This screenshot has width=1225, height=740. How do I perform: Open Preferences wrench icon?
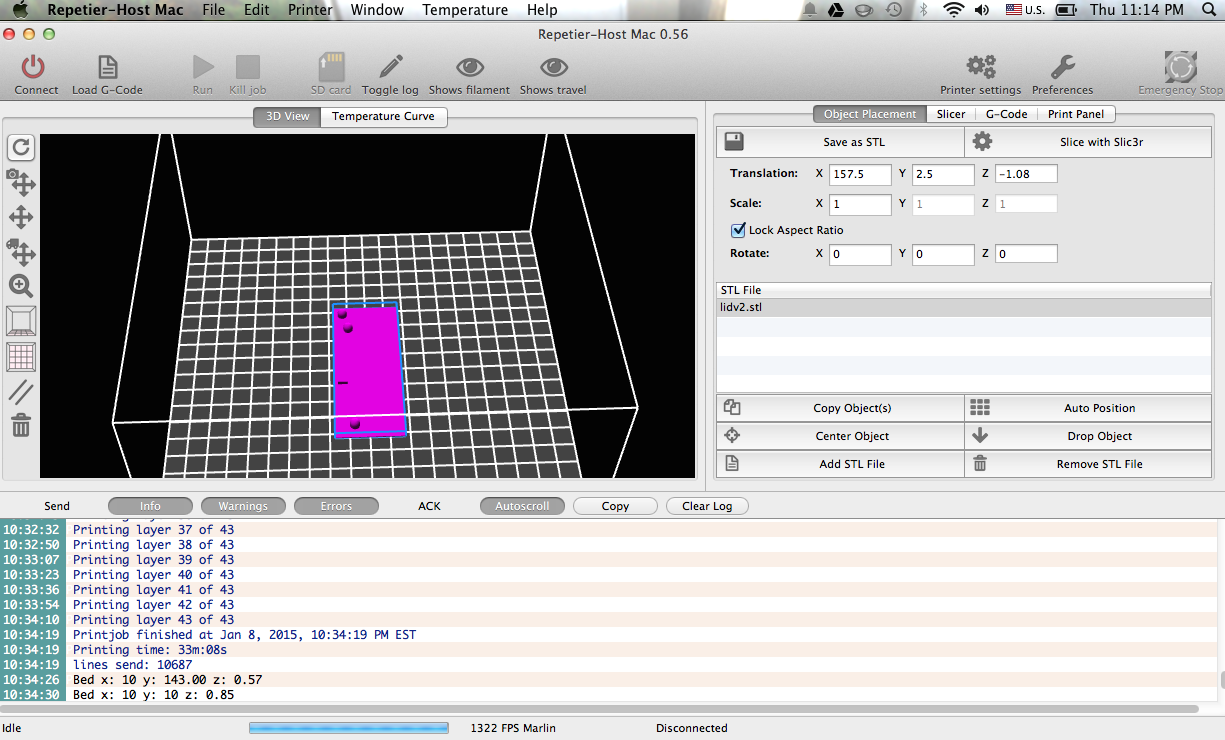1062,67
